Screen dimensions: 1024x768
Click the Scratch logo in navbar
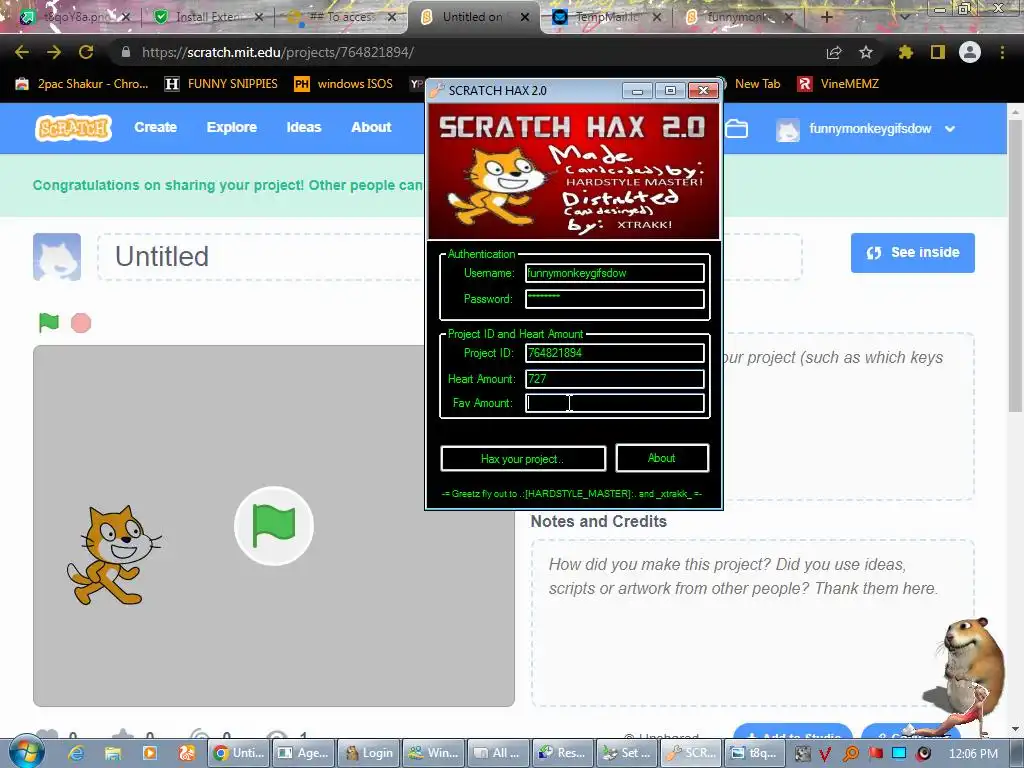73,128
